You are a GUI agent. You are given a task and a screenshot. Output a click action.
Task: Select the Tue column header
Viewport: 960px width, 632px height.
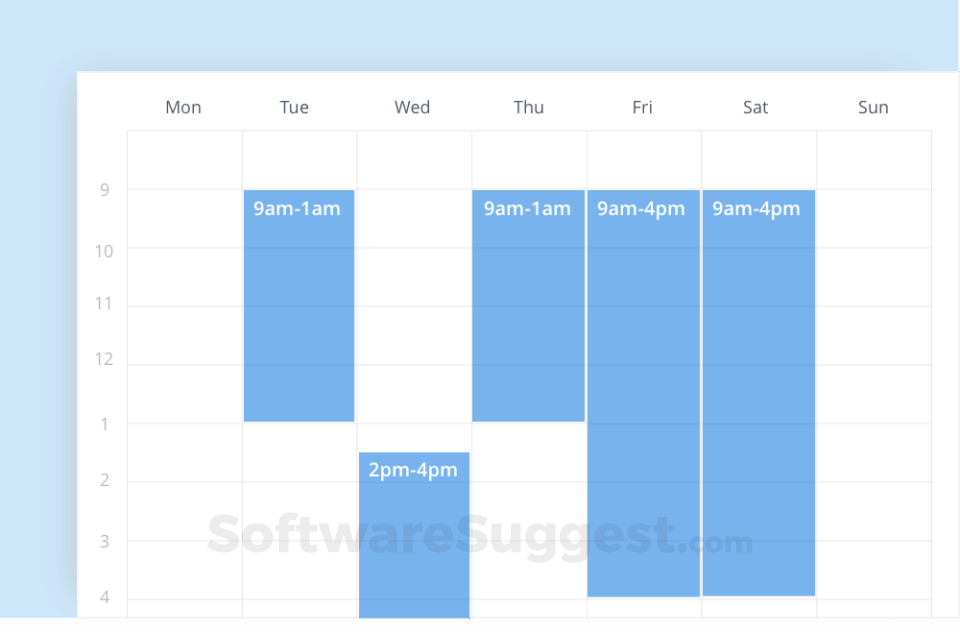294,107
